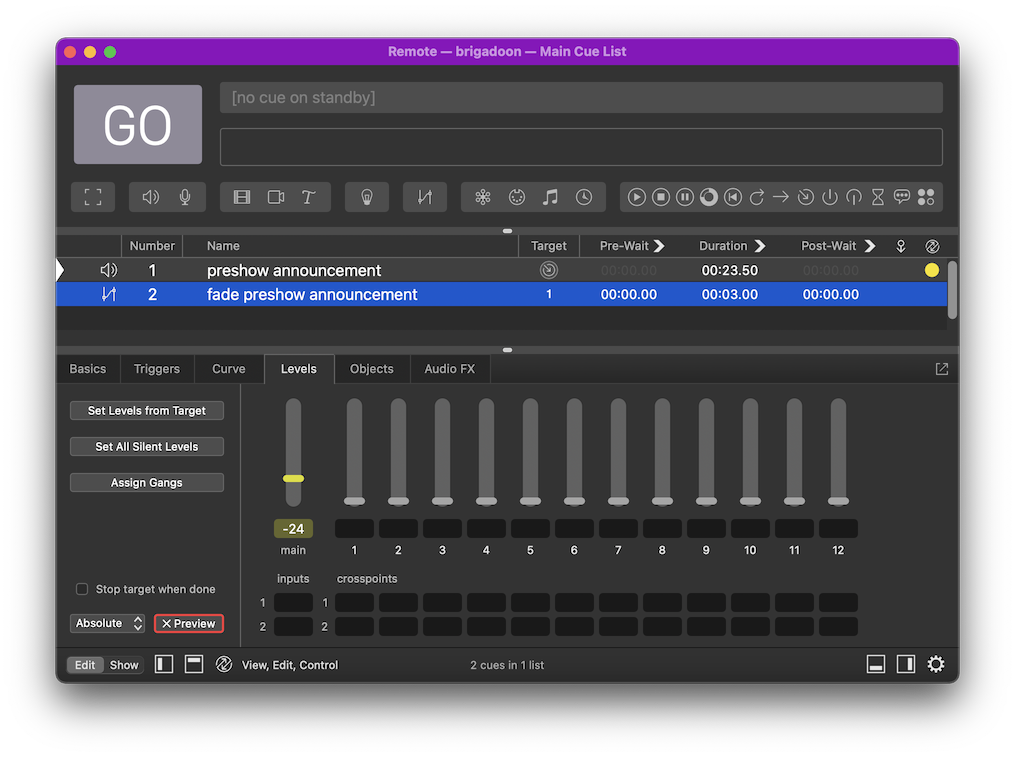Expand the Duration column chevron
This screenshot has width=1015, height=757.
[760, 246]
